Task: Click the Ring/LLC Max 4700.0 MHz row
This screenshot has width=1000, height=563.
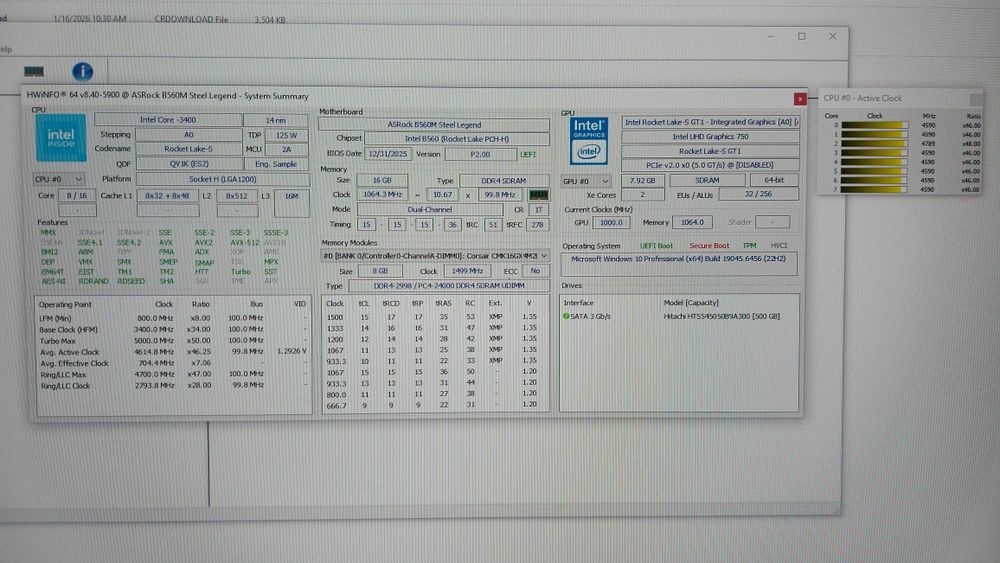Action: 173,374
